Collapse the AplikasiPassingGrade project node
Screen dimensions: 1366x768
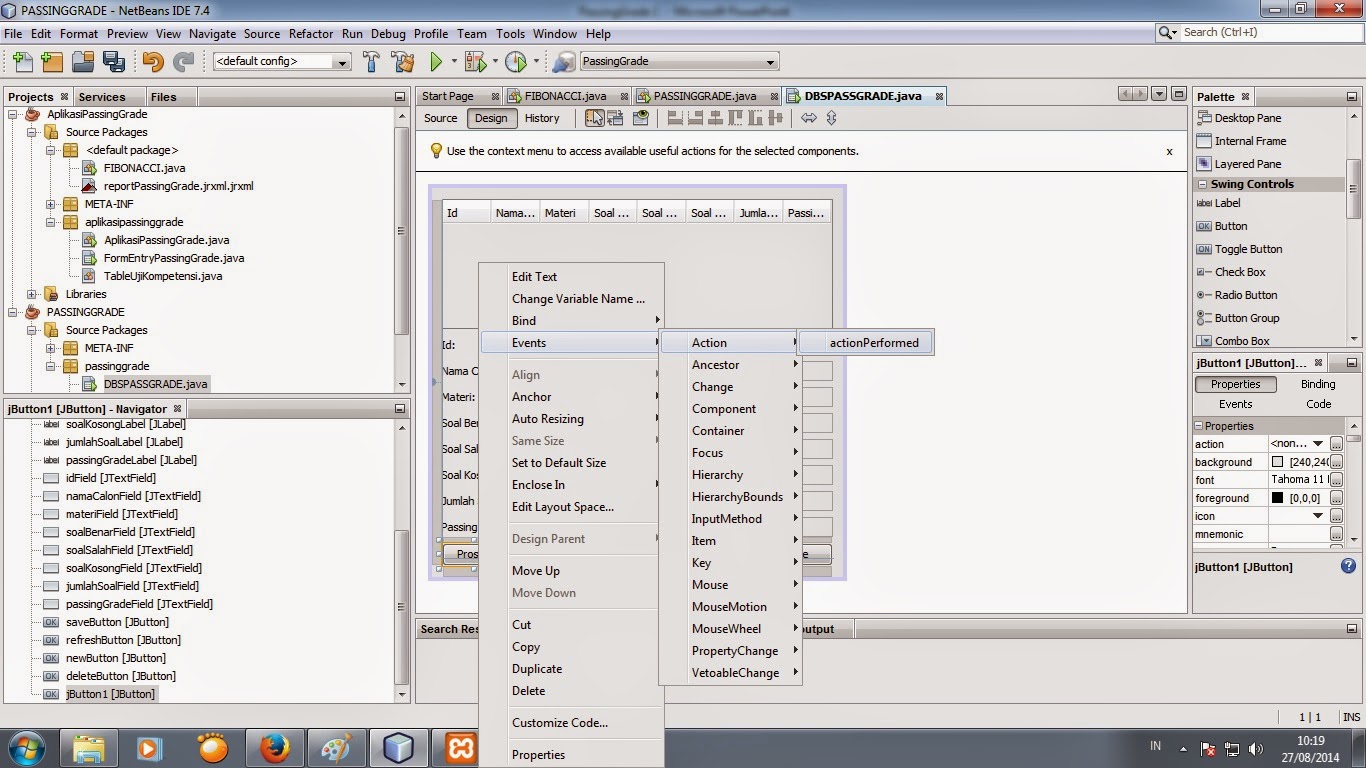[14, 114]
